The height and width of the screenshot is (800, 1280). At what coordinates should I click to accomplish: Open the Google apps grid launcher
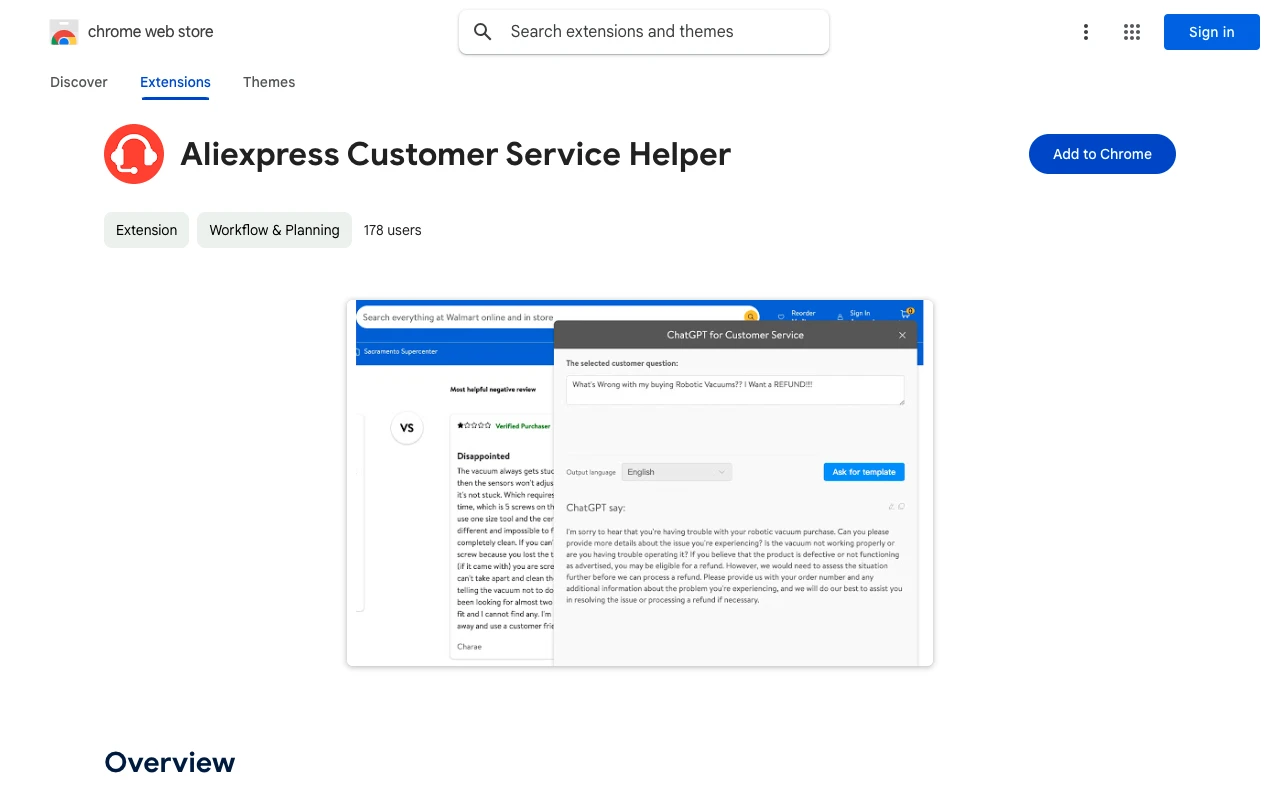1132,32
